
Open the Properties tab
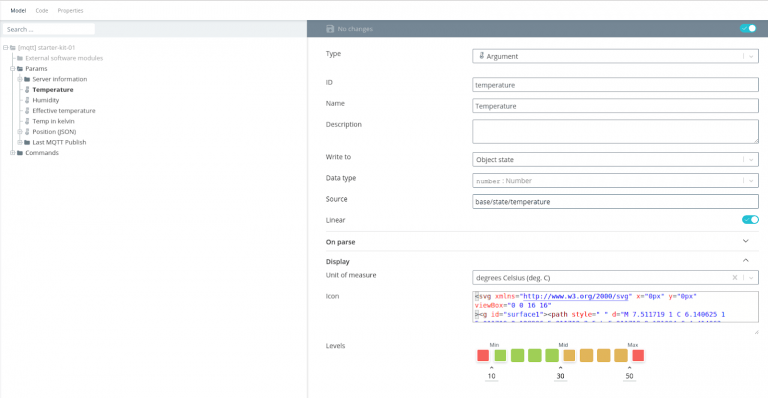pyautogui.click(x=70, y=10)
